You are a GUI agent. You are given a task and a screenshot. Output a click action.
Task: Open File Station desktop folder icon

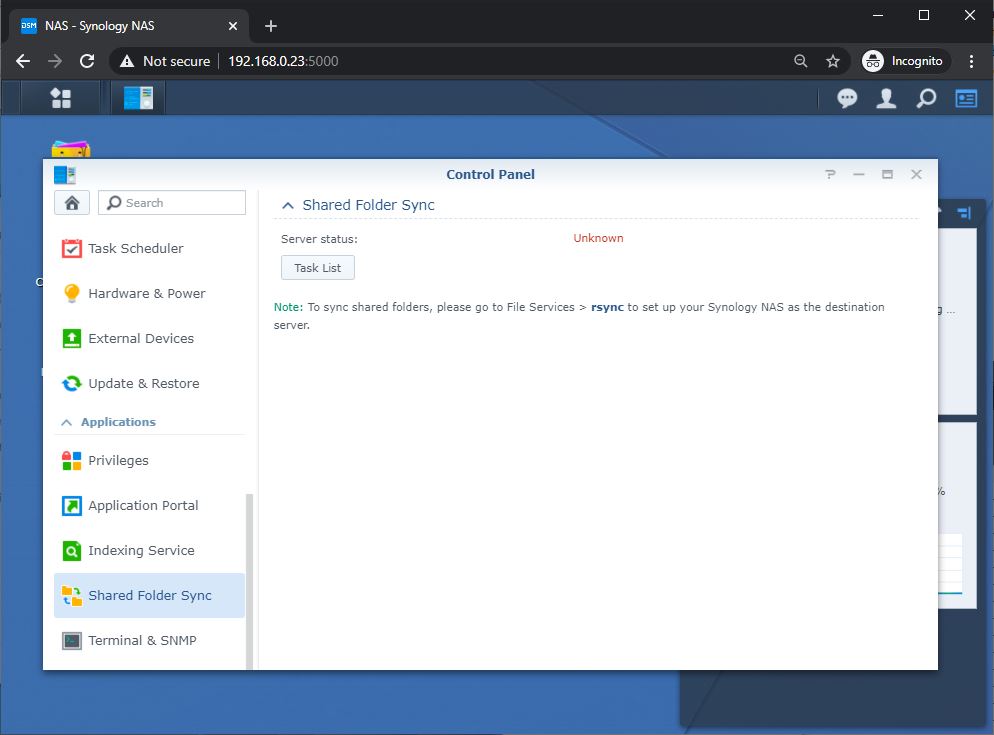[70, 150]
